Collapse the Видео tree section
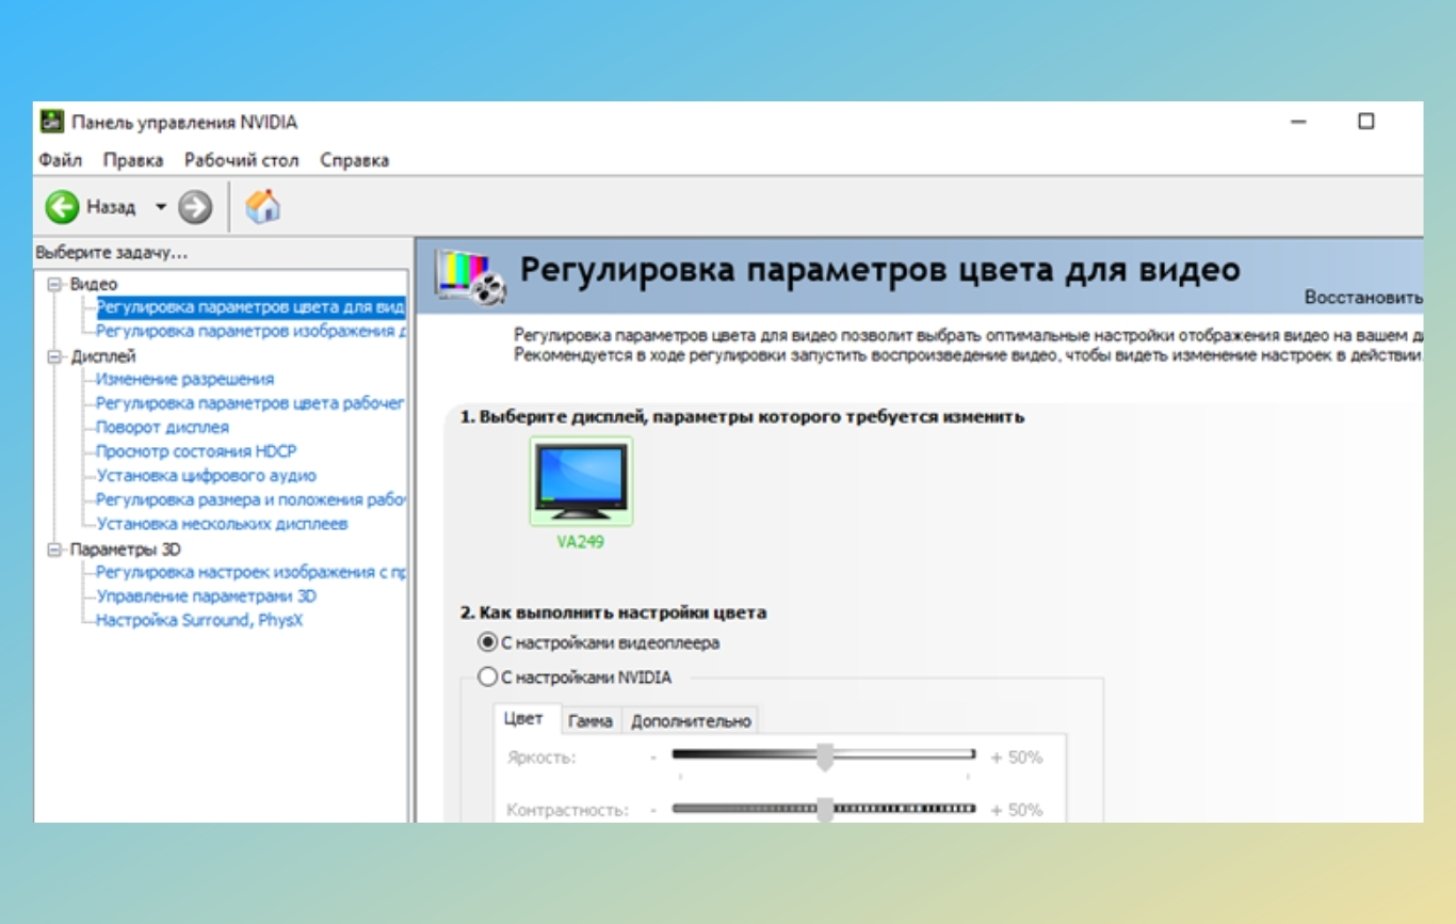Screen dimensions: 1456x924 (55, 285)
